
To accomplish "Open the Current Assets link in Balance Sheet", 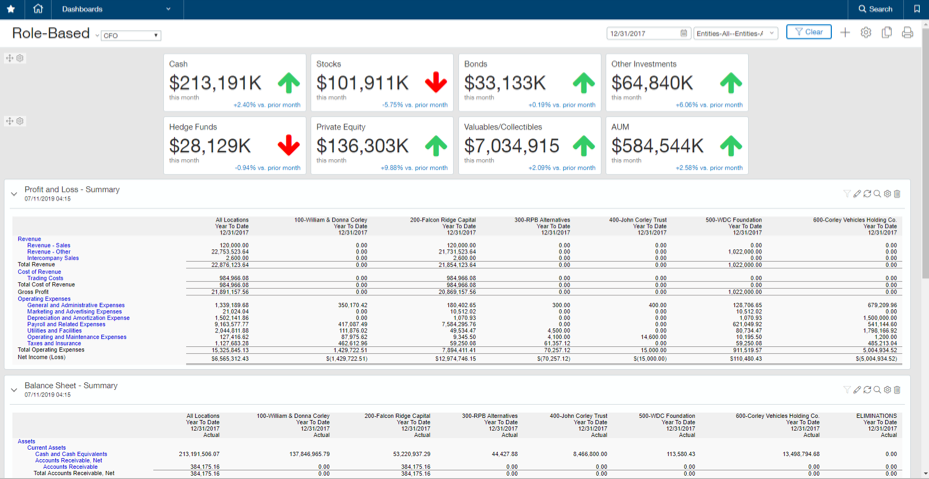I will [x=46, y=448].
